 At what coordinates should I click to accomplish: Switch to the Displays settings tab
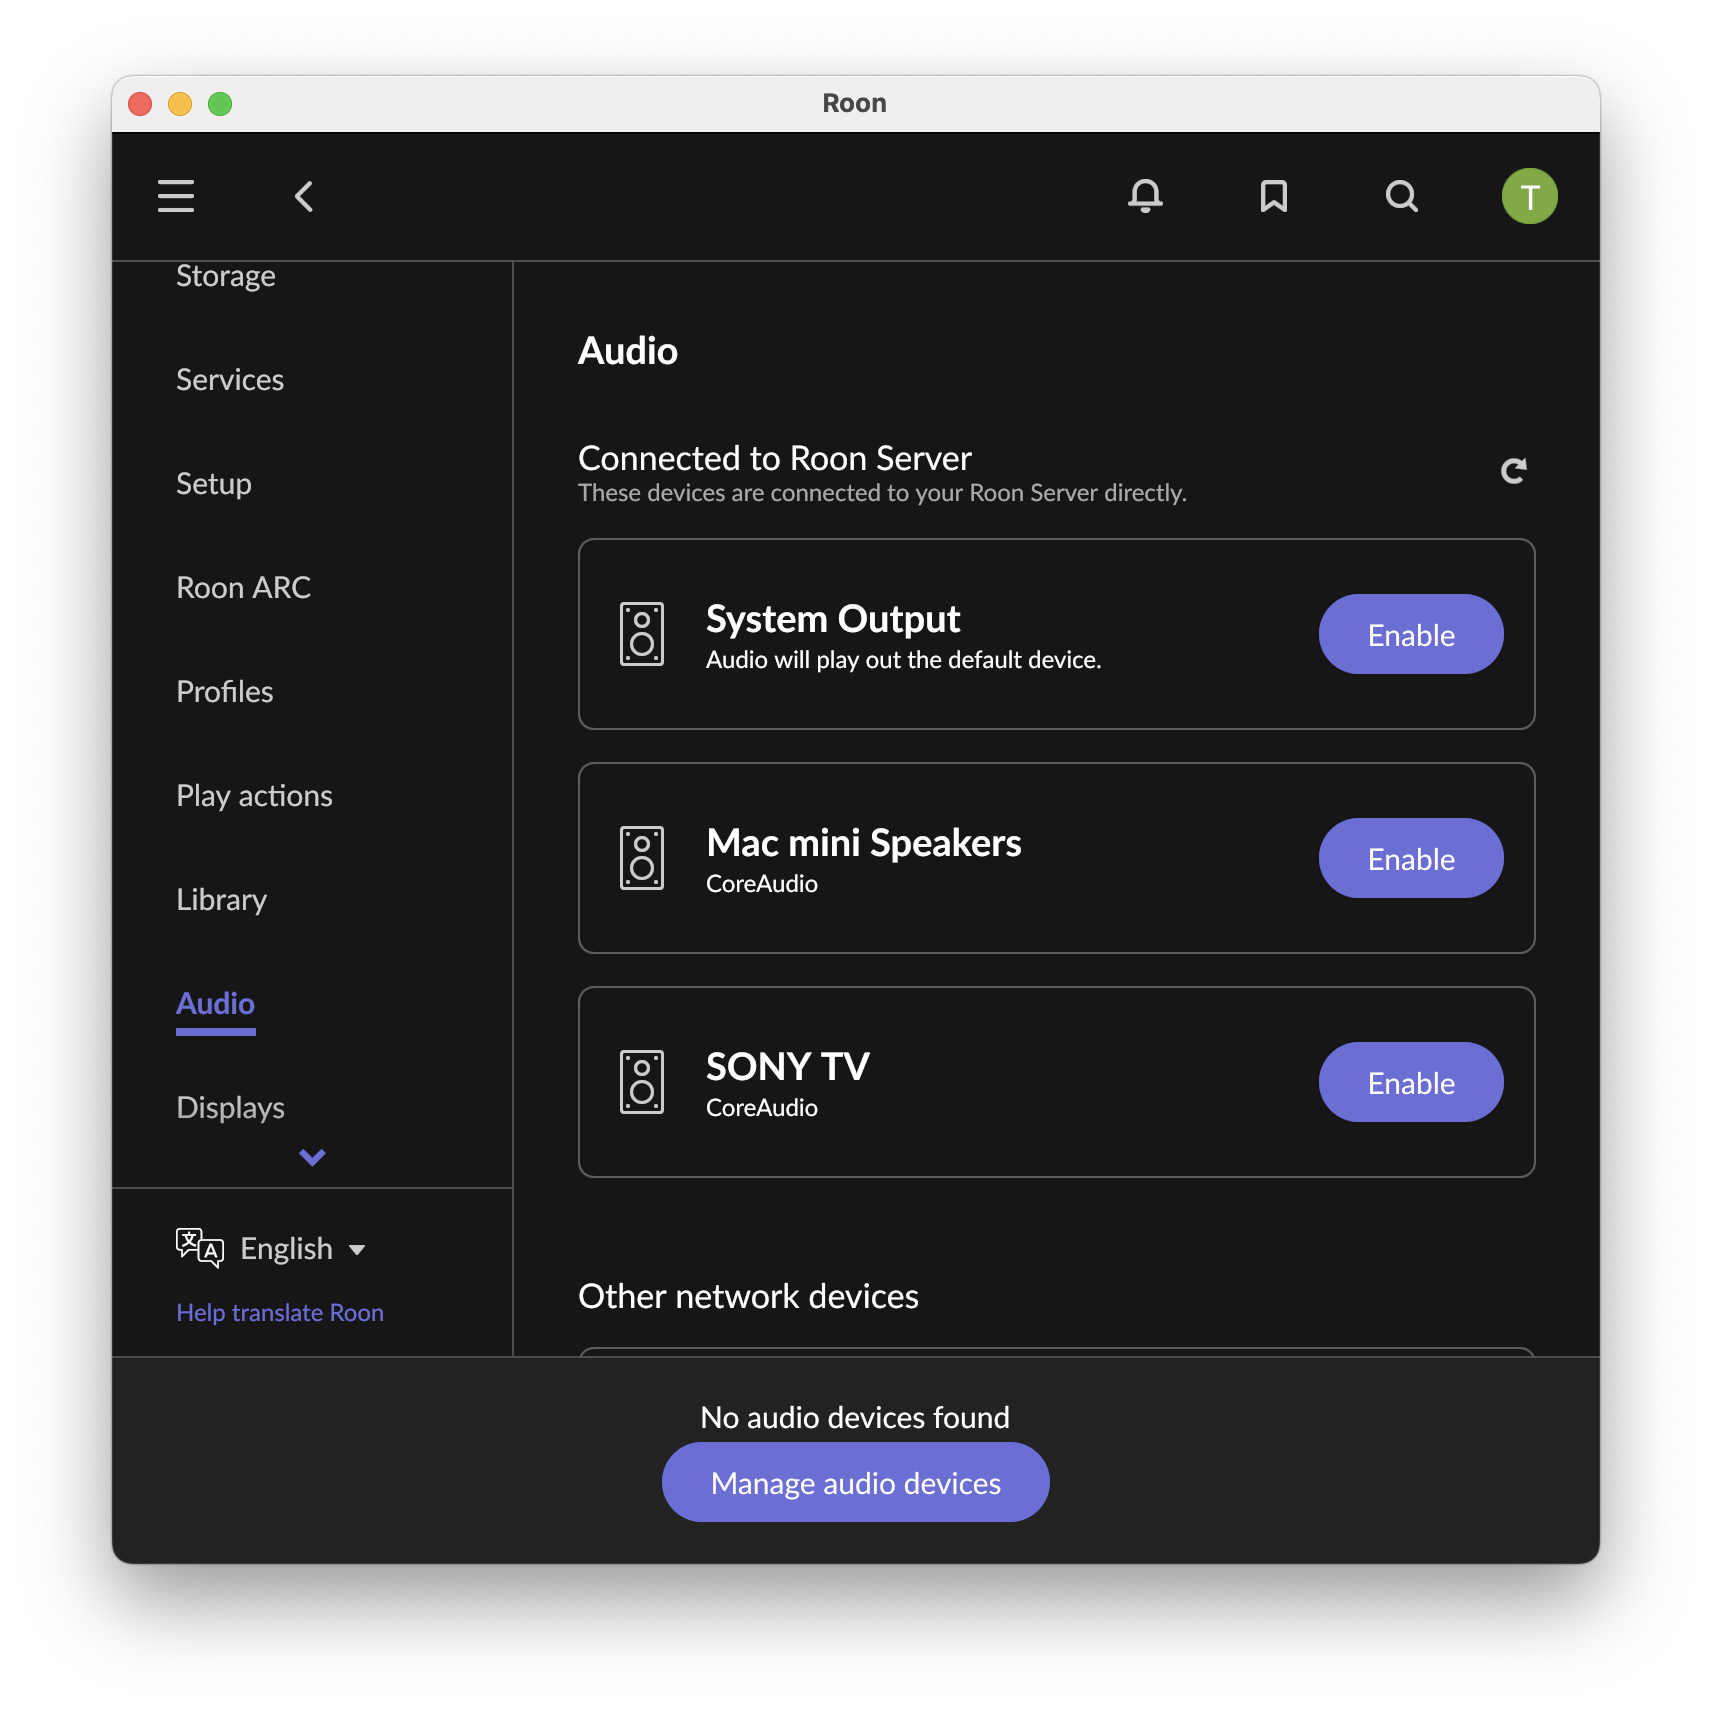point(230,1107)
